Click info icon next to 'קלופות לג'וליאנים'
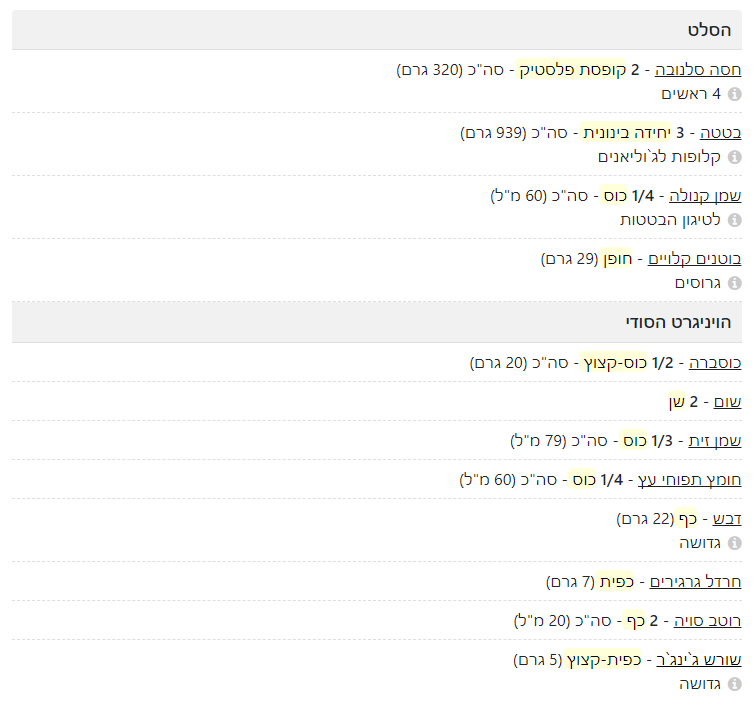This screenshot has height=718, width=754. (735, 157)
